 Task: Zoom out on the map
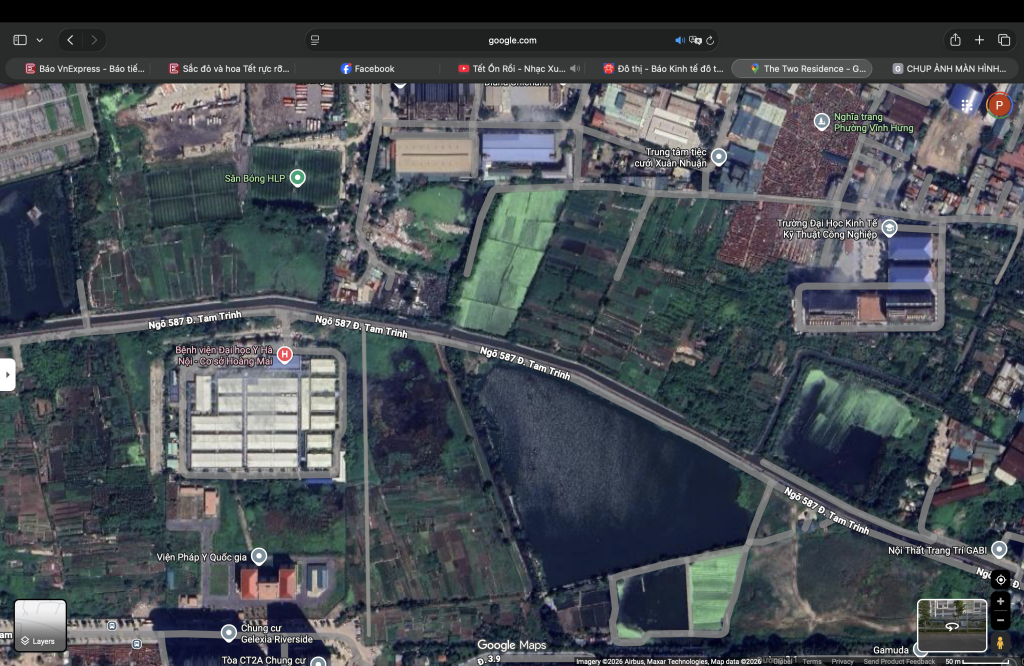(x=1000, y=620)
